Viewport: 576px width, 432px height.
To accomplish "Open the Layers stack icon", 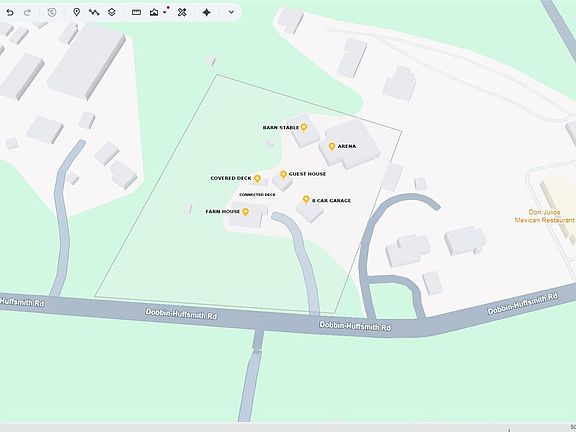I will point(112,12).
